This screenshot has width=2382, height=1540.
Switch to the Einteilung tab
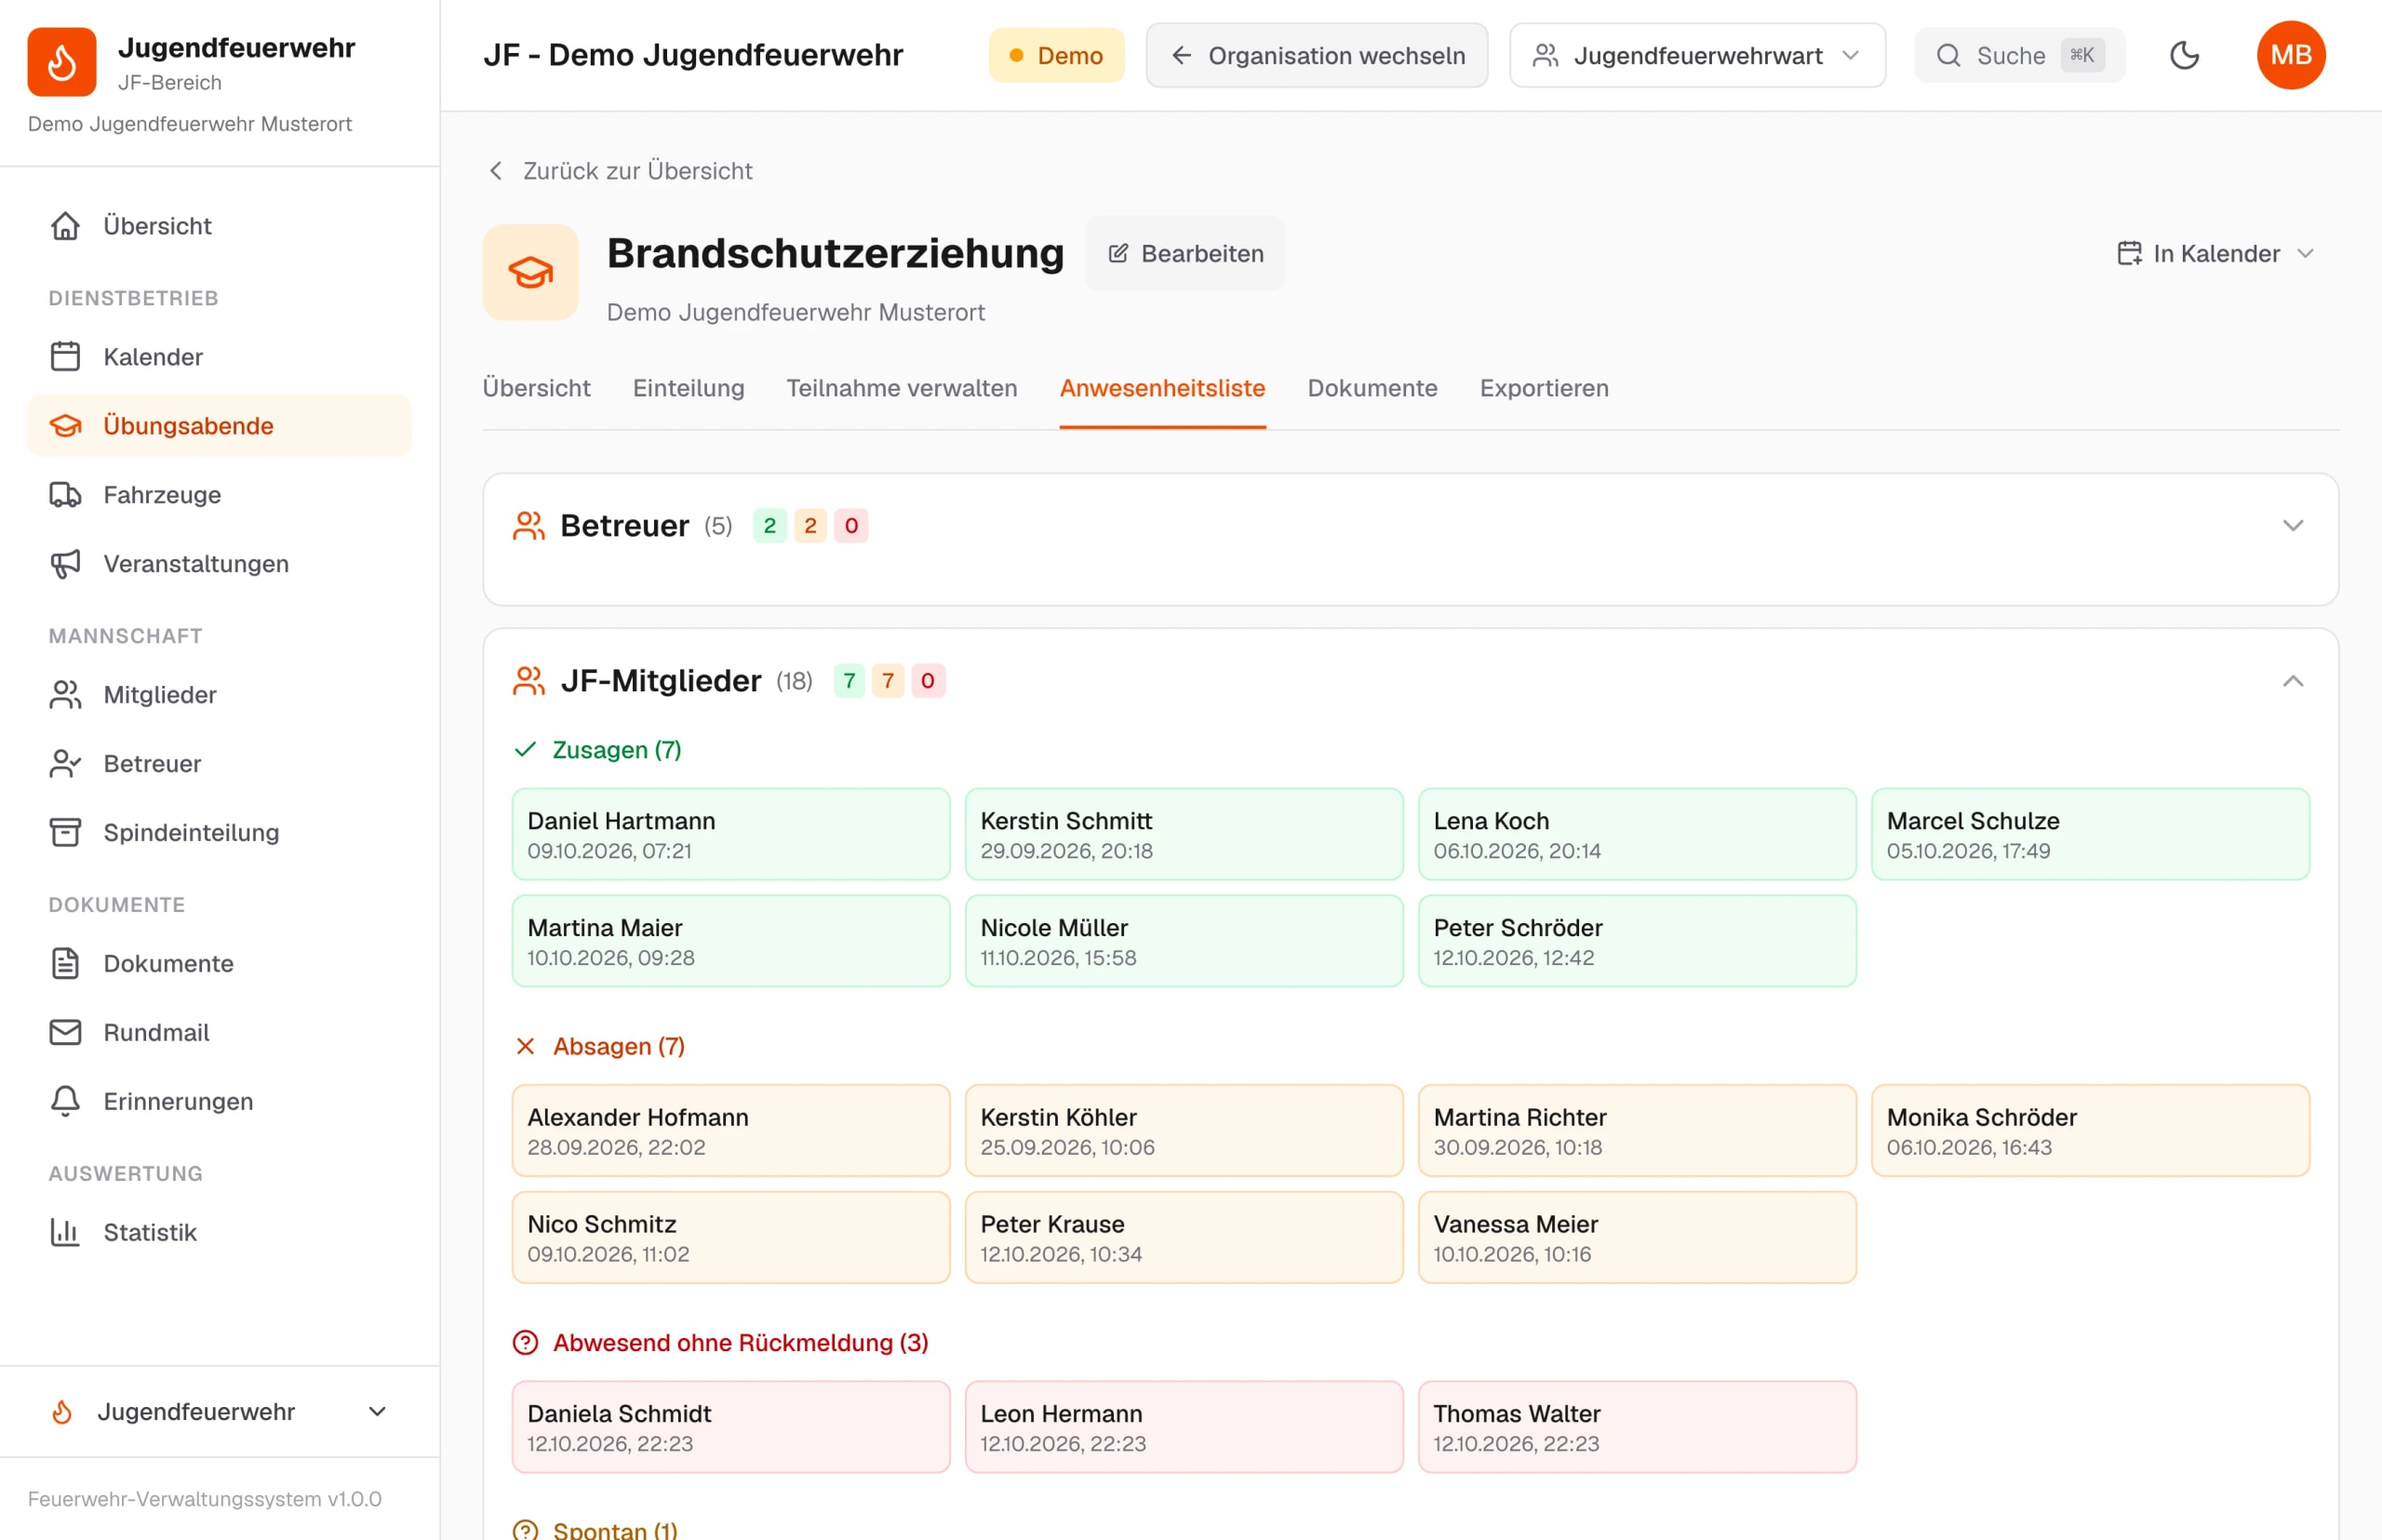[688, 388]
